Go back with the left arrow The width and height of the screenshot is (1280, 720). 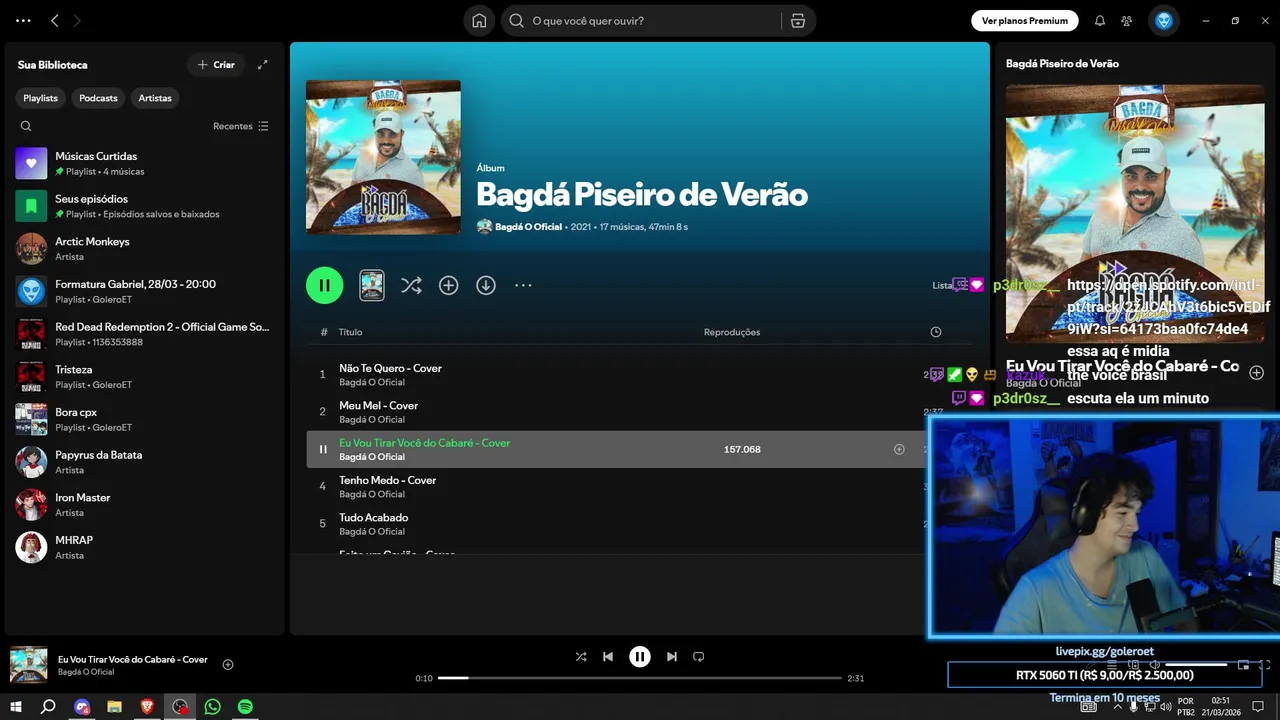pos(55,20)
